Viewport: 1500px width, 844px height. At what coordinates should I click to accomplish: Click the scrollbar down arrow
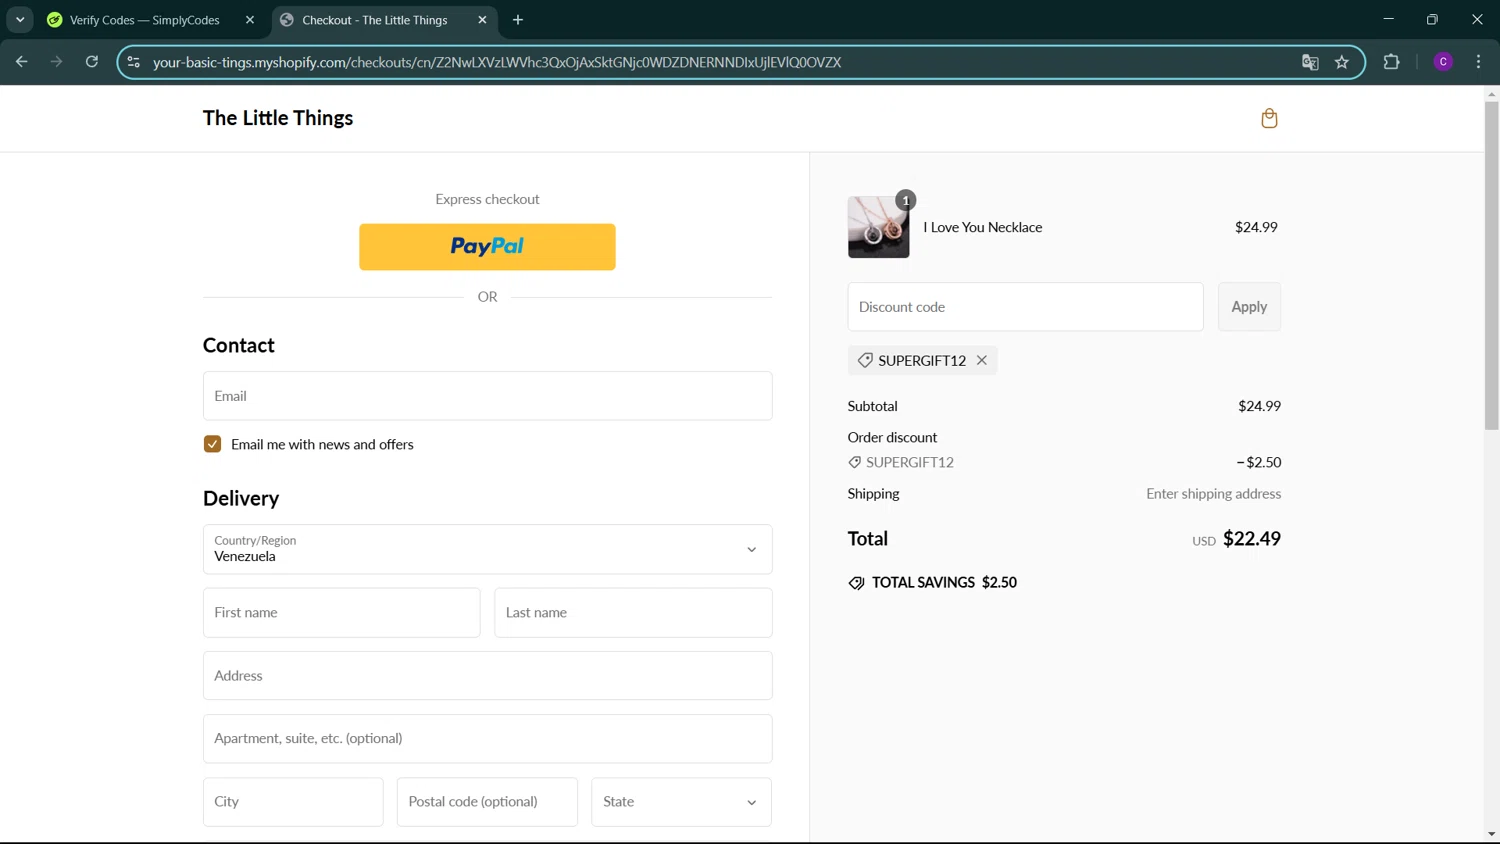[1491, 834]
